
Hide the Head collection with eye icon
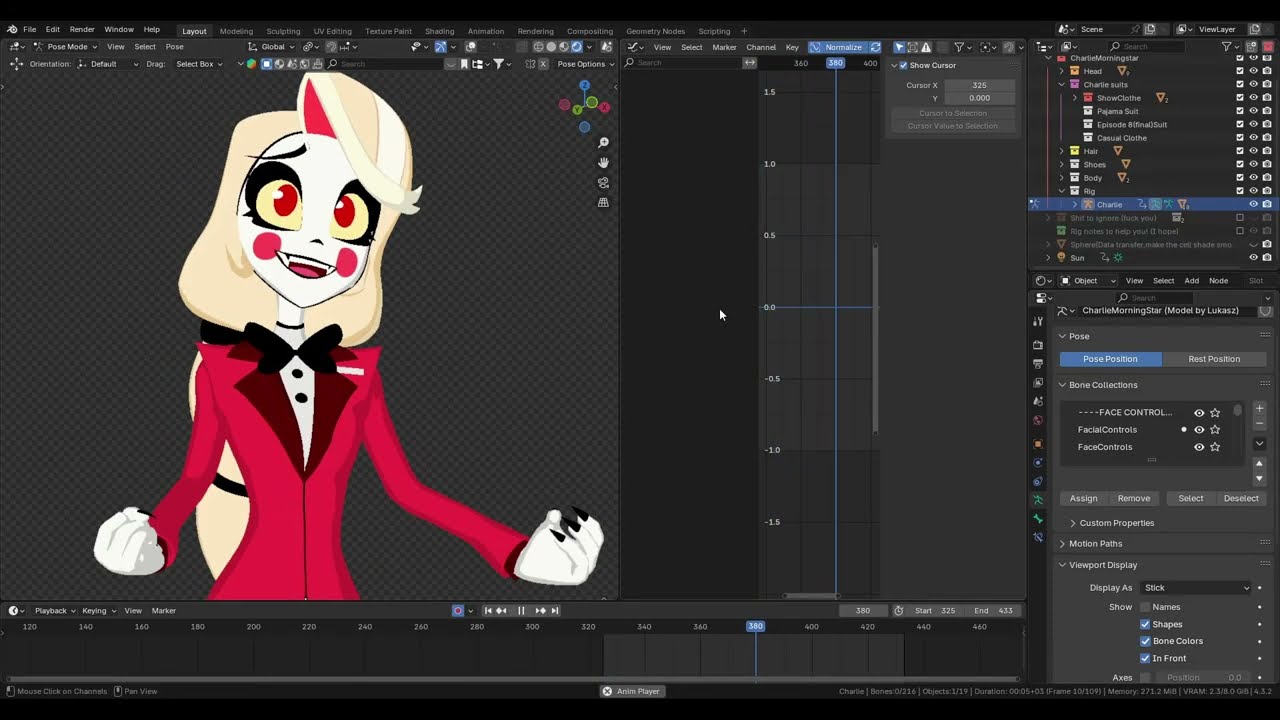pyautogui.click(x=1253, y=71)
